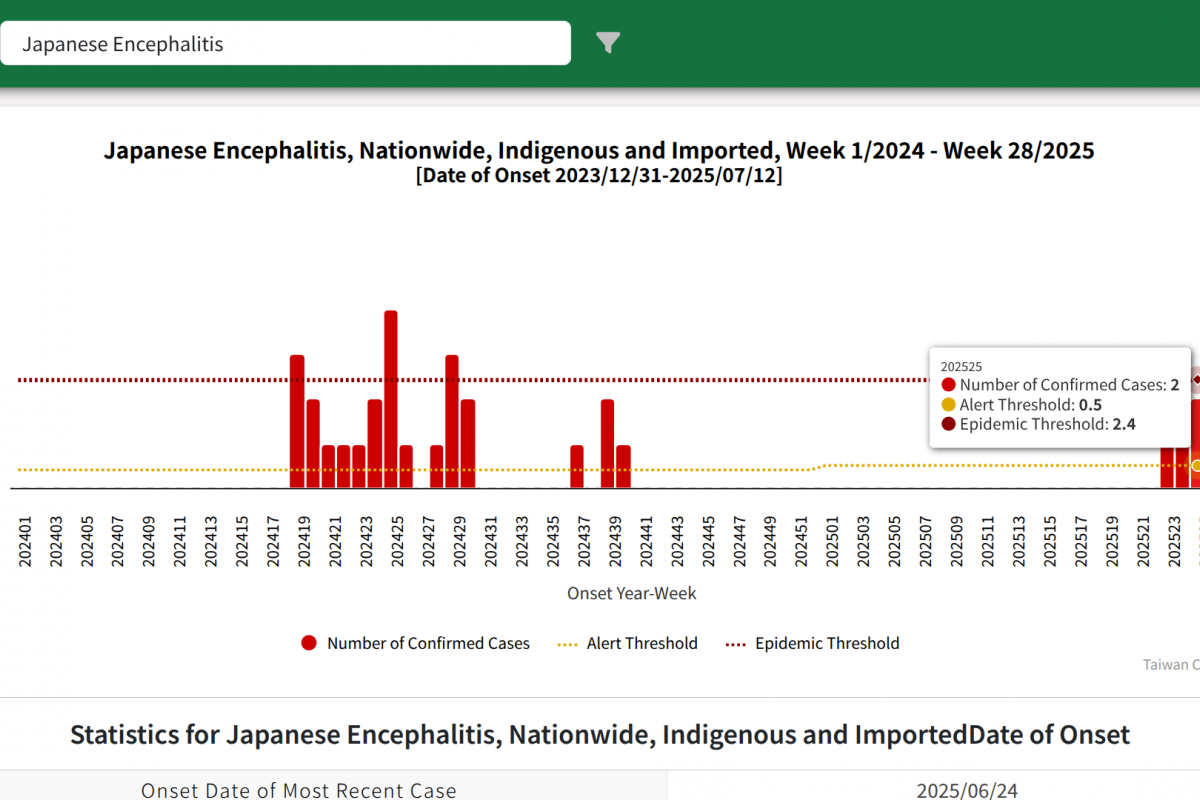The width and height of the screenshot is (1200, 800).
Task: Click the Taiwan CDC credit link
Action: (1171, 664)
